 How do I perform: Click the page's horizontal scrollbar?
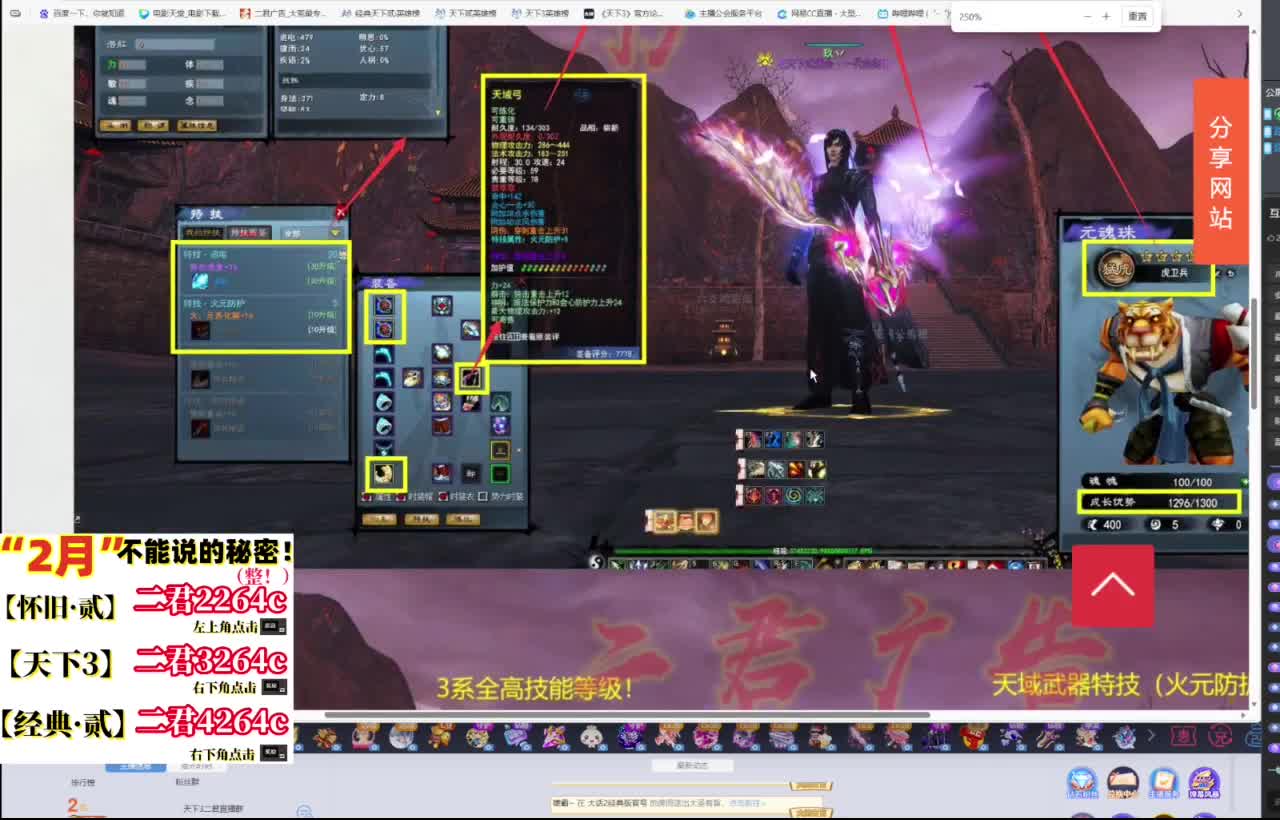click(x=627, y=715)
